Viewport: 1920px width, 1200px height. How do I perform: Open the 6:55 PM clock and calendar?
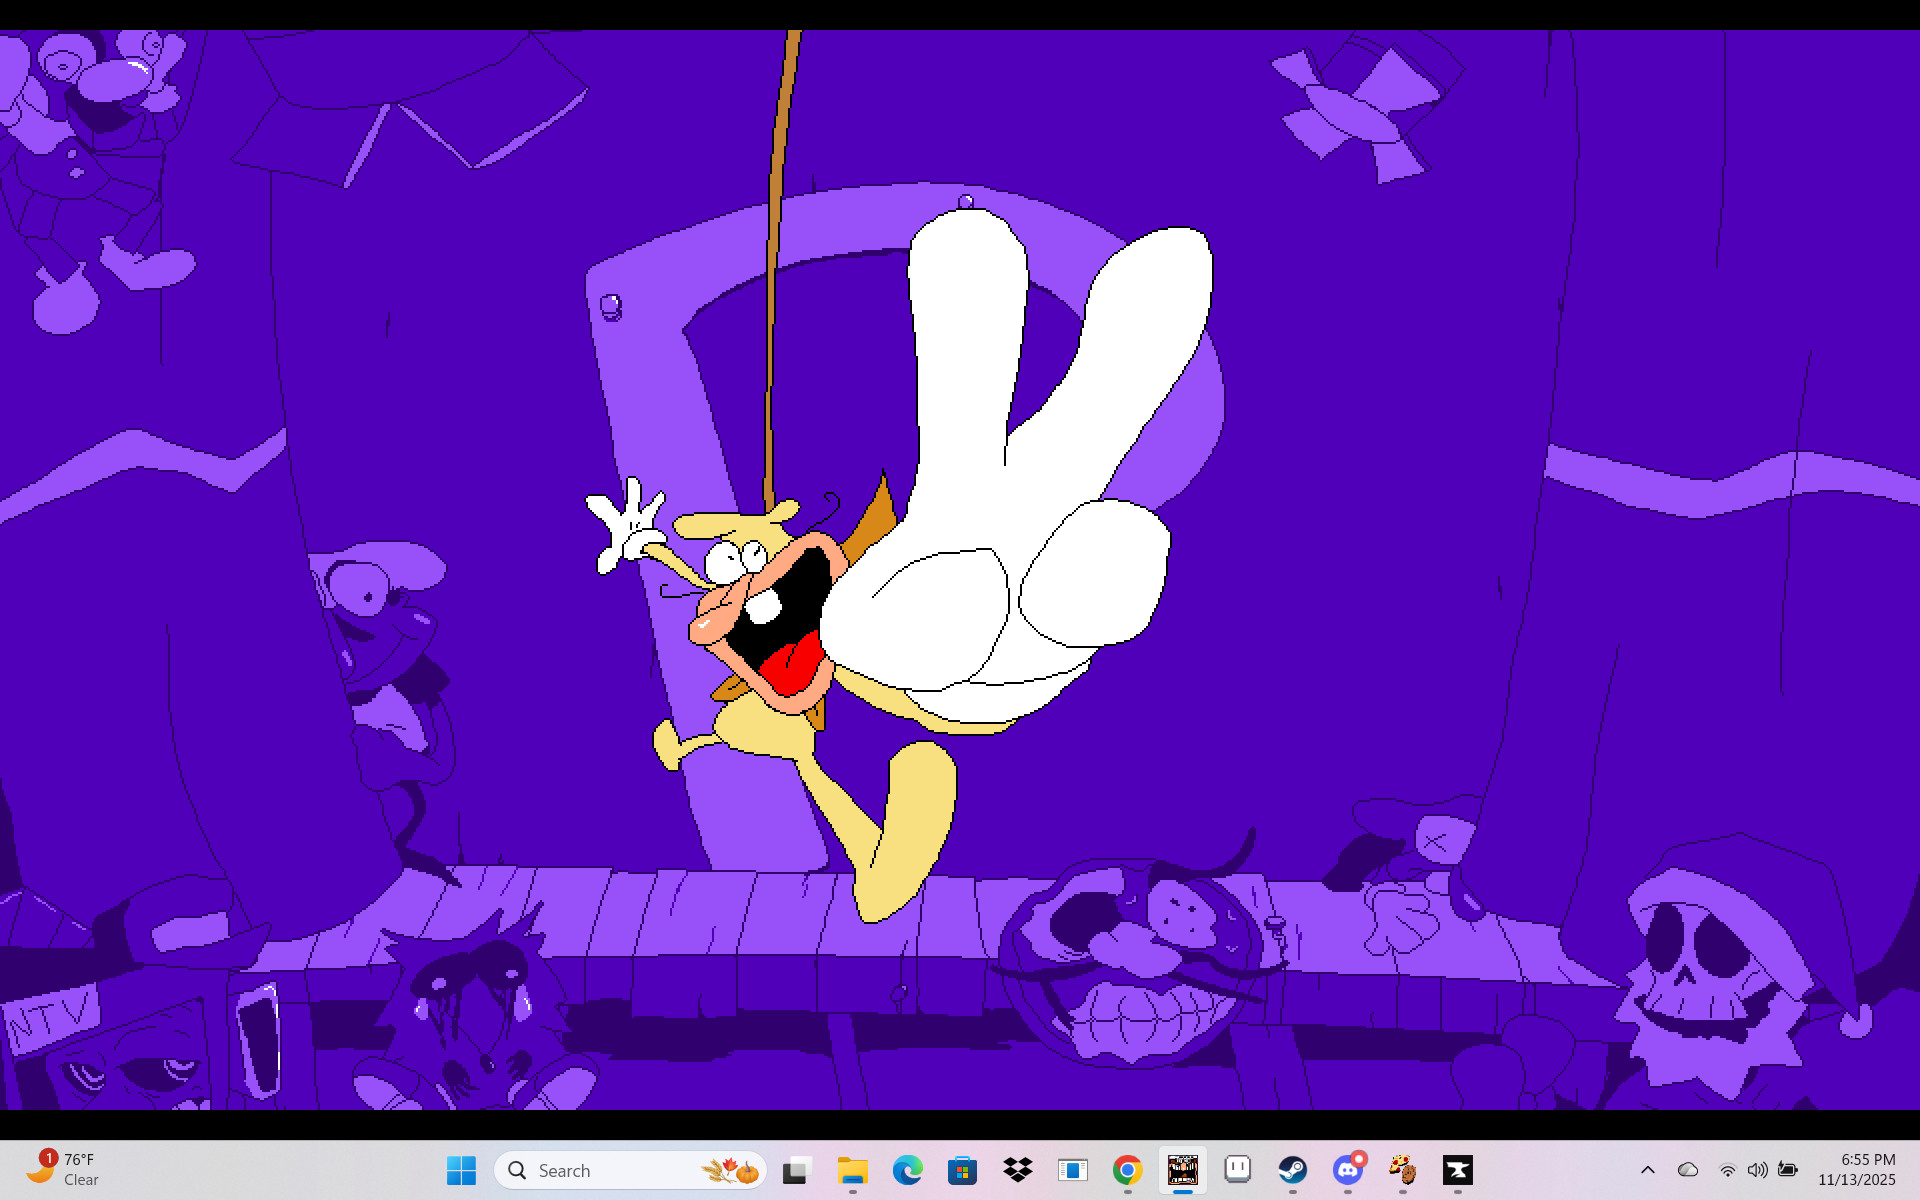[x=1857, y=1170]
